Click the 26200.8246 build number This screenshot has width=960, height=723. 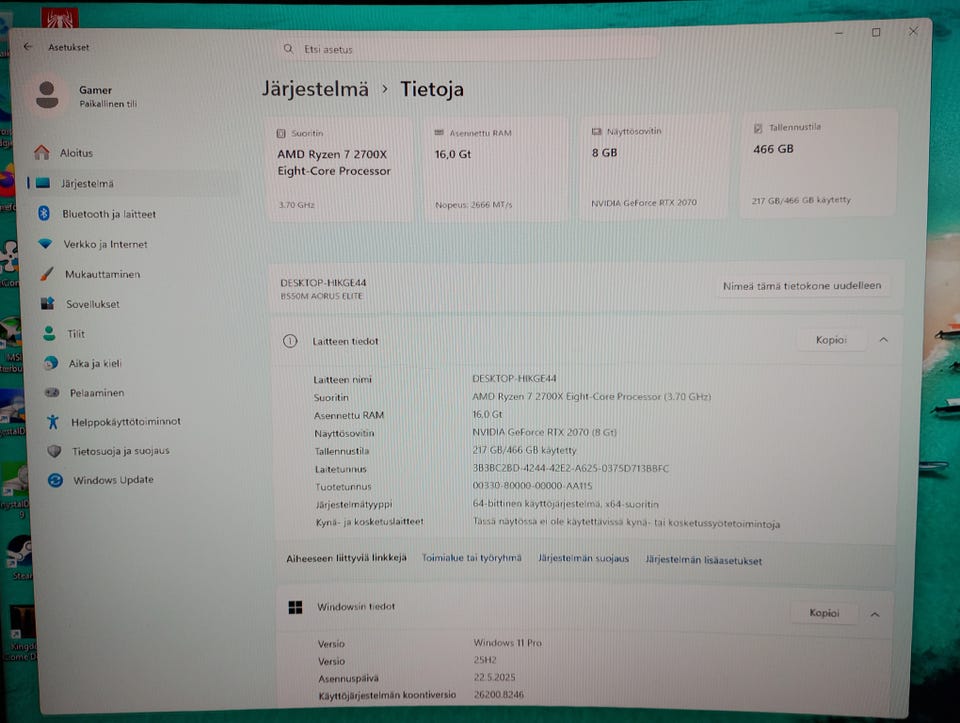499,694
